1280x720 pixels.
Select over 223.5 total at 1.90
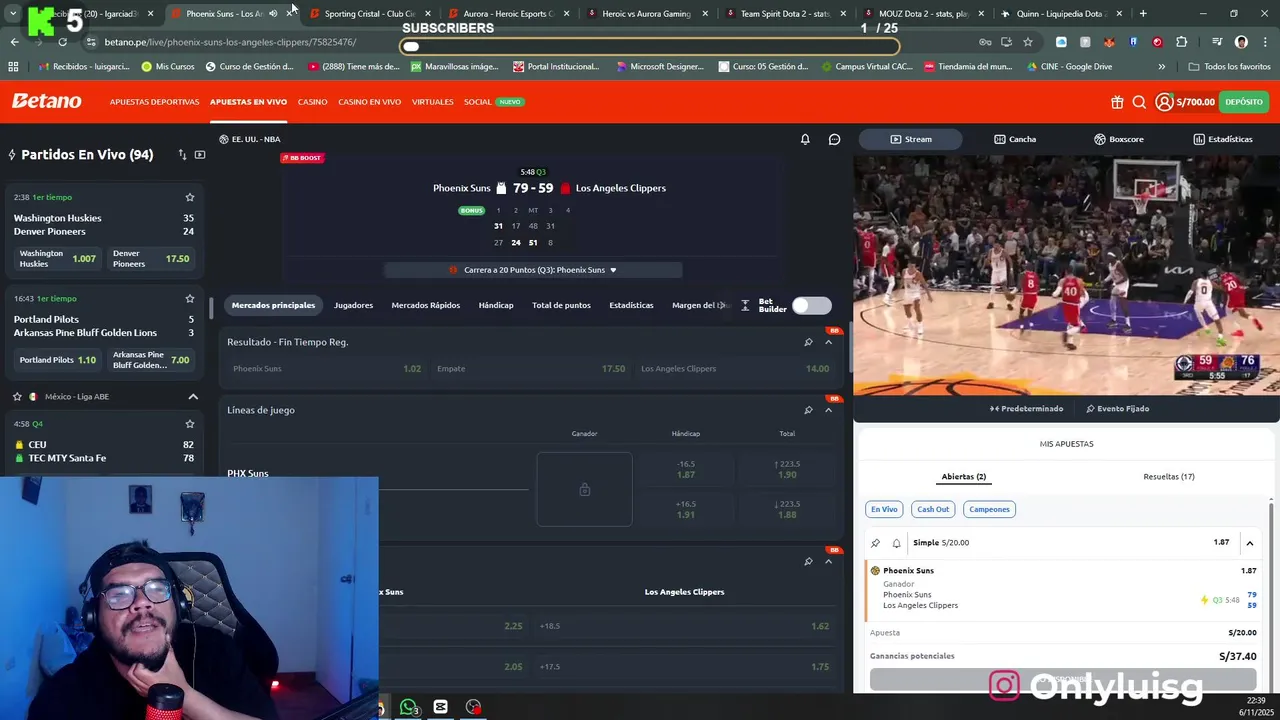(787, 469)
